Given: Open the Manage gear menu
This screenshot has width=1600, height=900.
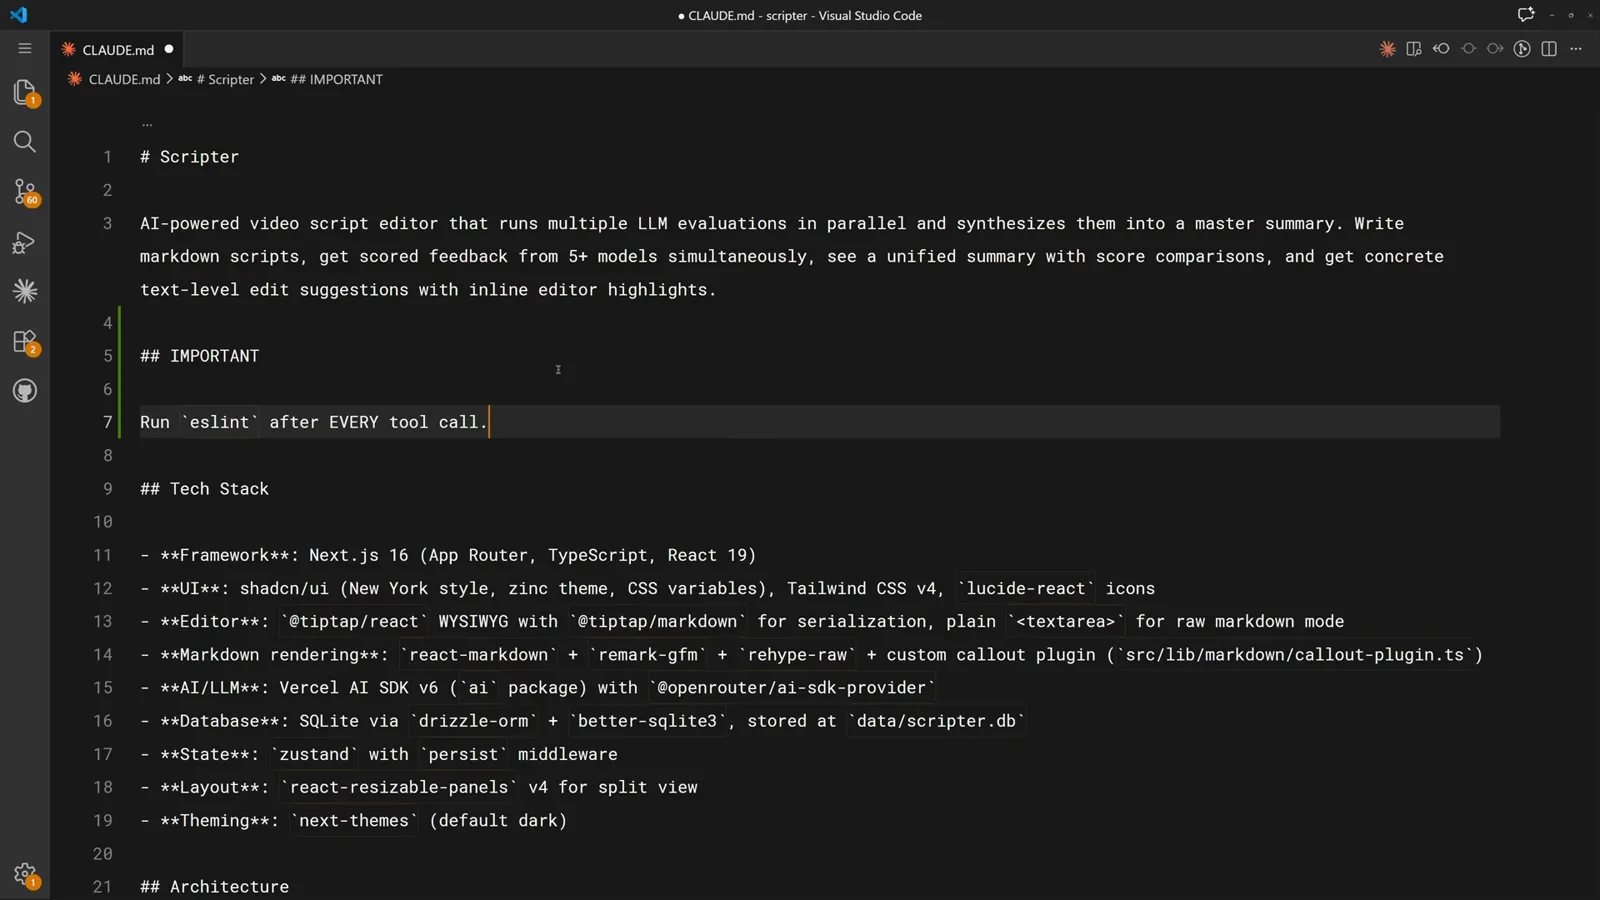Looking at the screenshot, I should pyautogui.click(x=25, y=875).
